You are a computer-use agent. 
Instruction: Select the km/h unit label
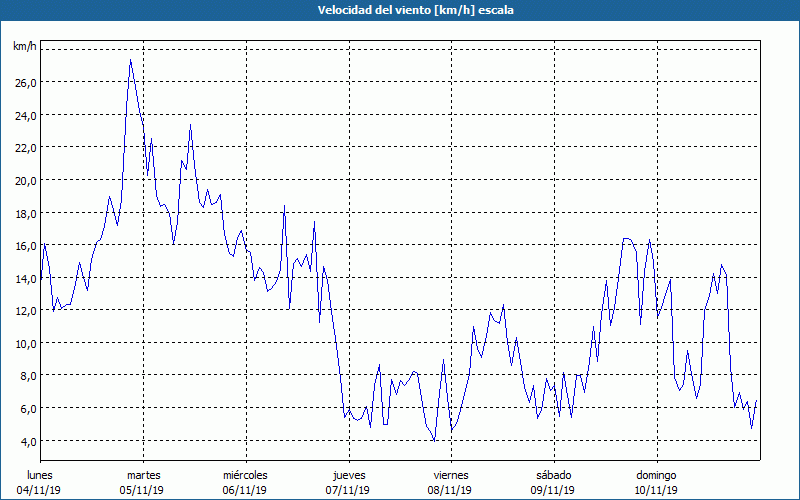25,46
